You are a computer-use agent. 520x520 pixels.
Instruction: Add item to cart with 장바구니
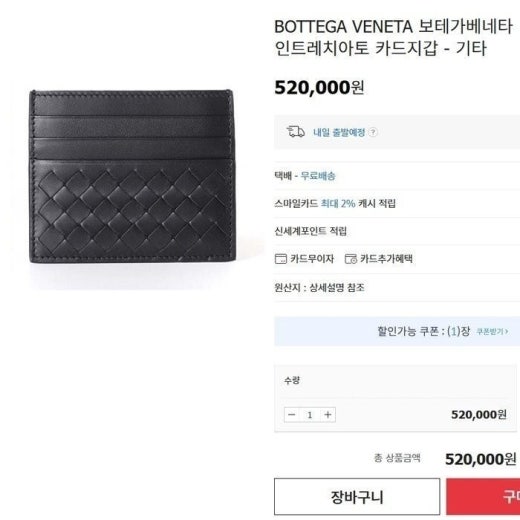click(x=357, y=497)
